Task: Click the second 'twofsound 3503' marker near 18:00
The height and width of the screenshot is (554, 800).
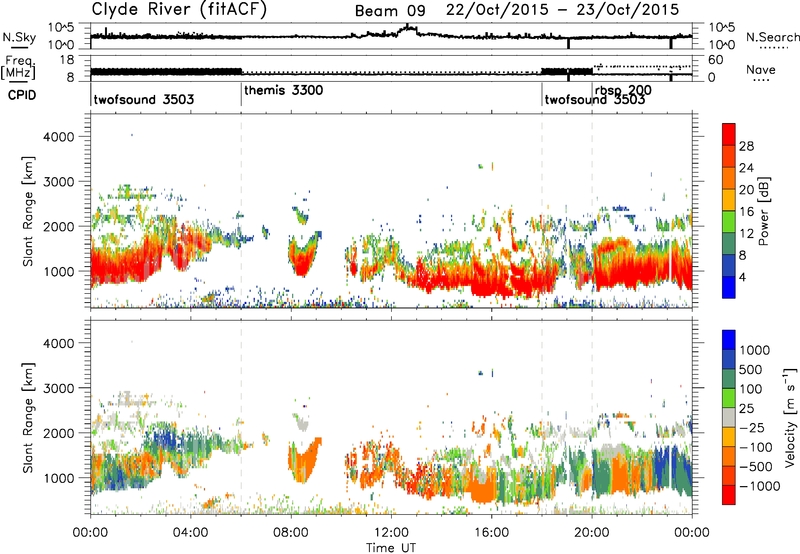Action: click(595, 99)
